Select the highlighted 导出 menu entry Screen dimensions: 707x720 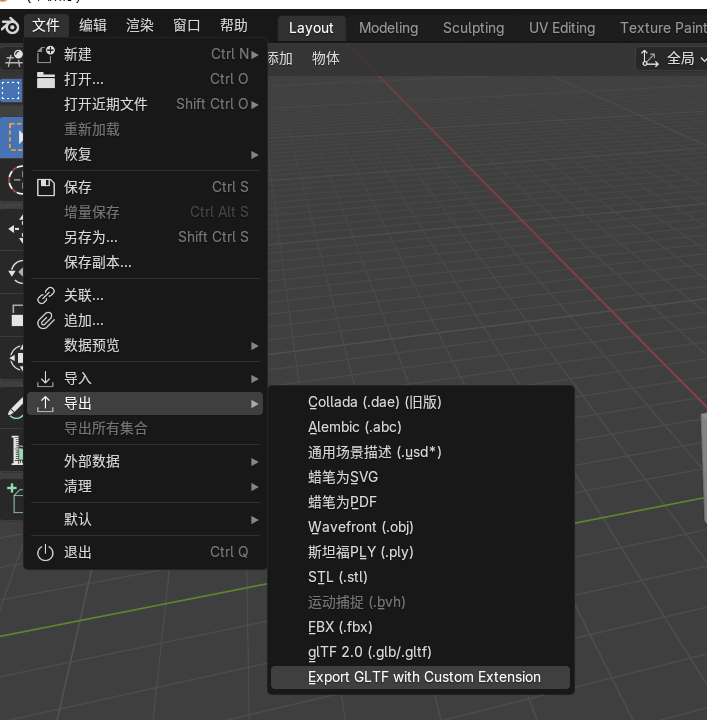(145, 404)
